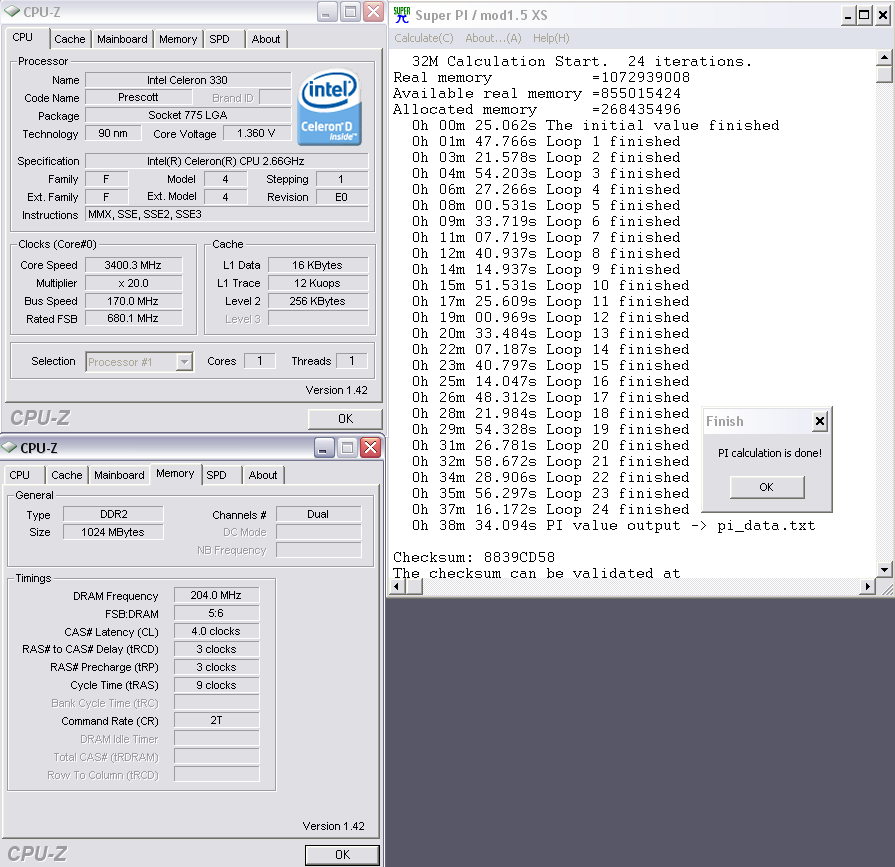Open About...(A) menu in Super PI
Viewport: 895px width, 867px height.
[x=493, y=38]
